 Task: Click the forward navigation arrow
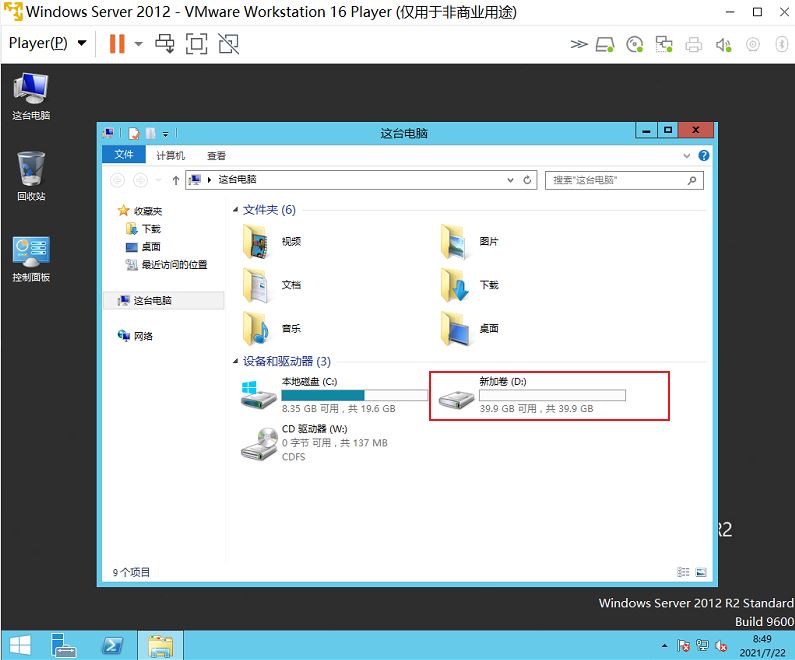[x=140, y=180]
